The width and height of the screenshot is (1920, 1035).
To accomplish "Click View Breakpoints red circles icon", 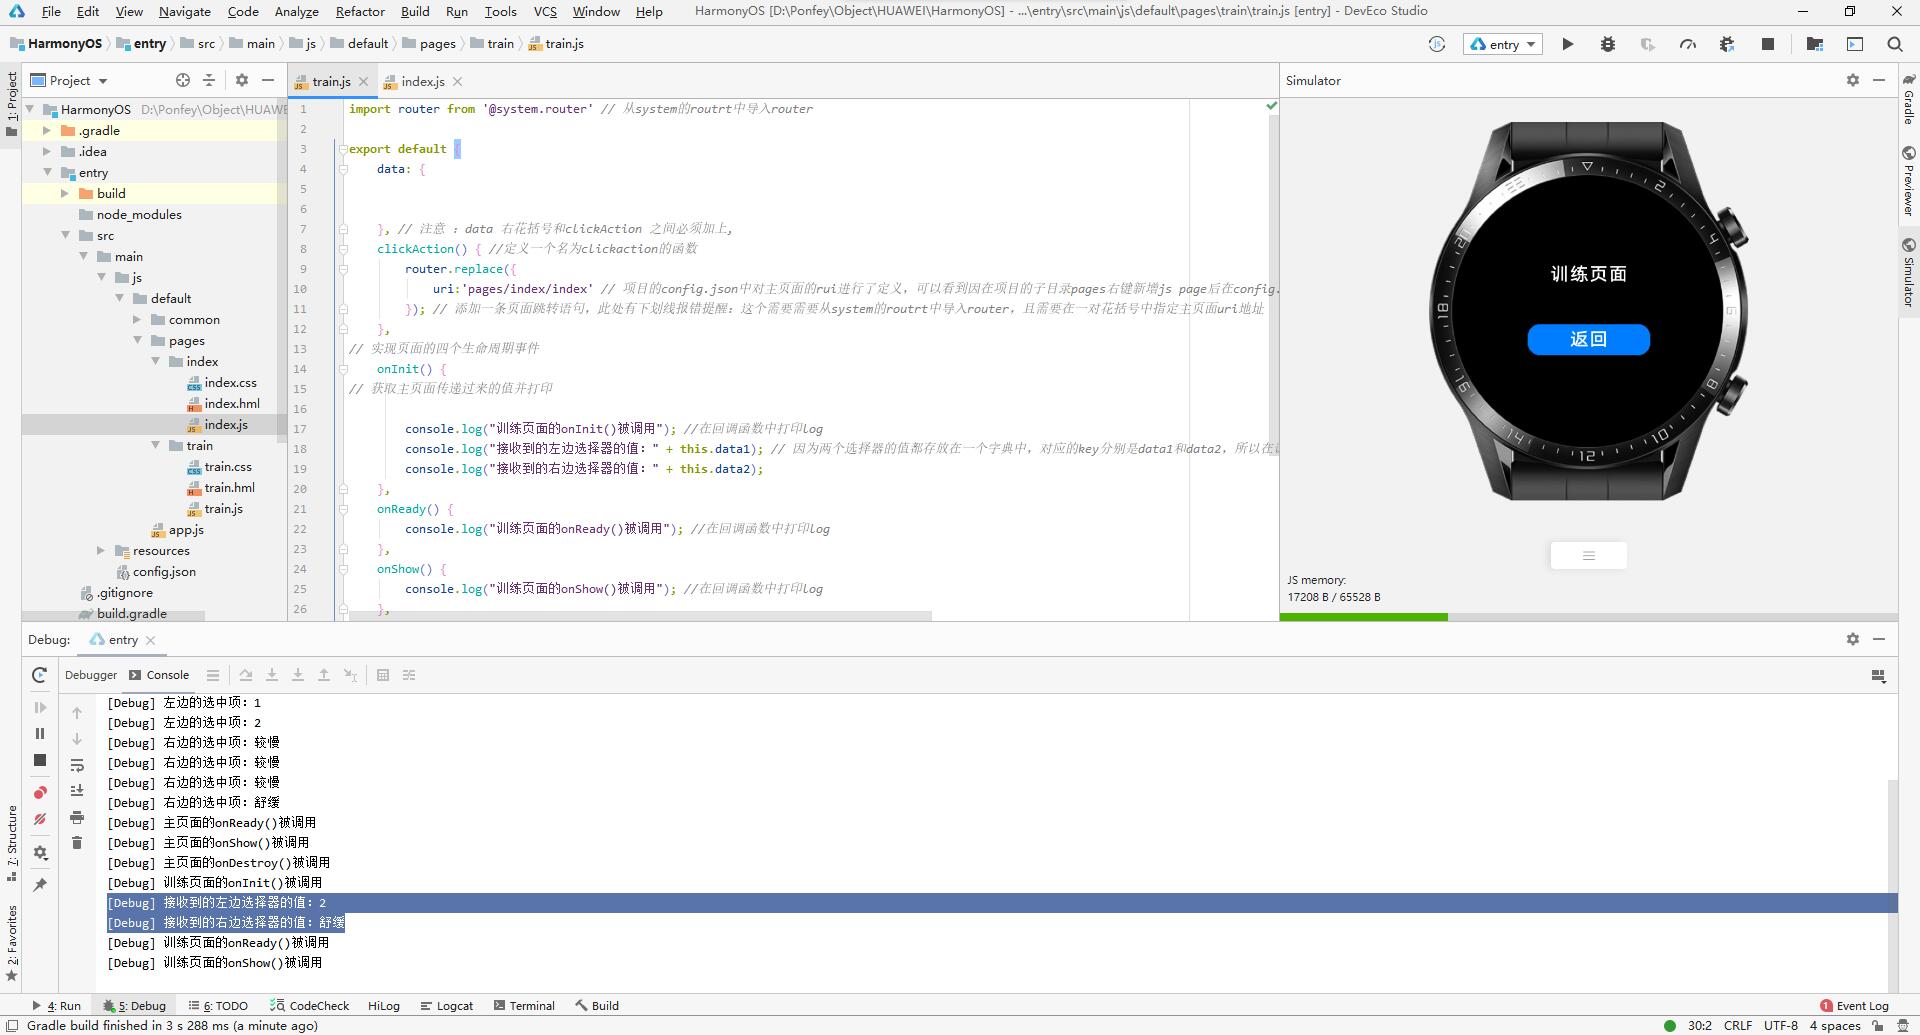I will (x=40, y=792).
